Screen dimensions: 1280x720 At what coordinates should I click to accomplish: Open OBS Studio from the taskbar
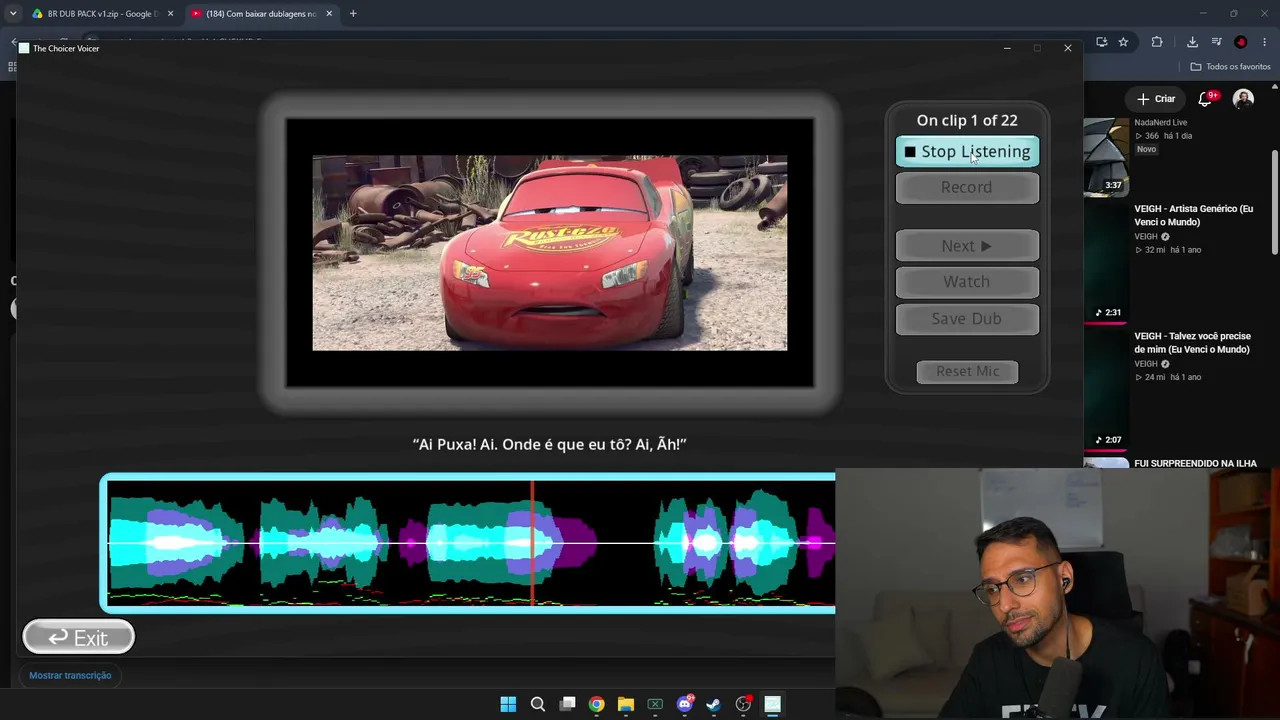pyautogui.click(x=743, y=705)
